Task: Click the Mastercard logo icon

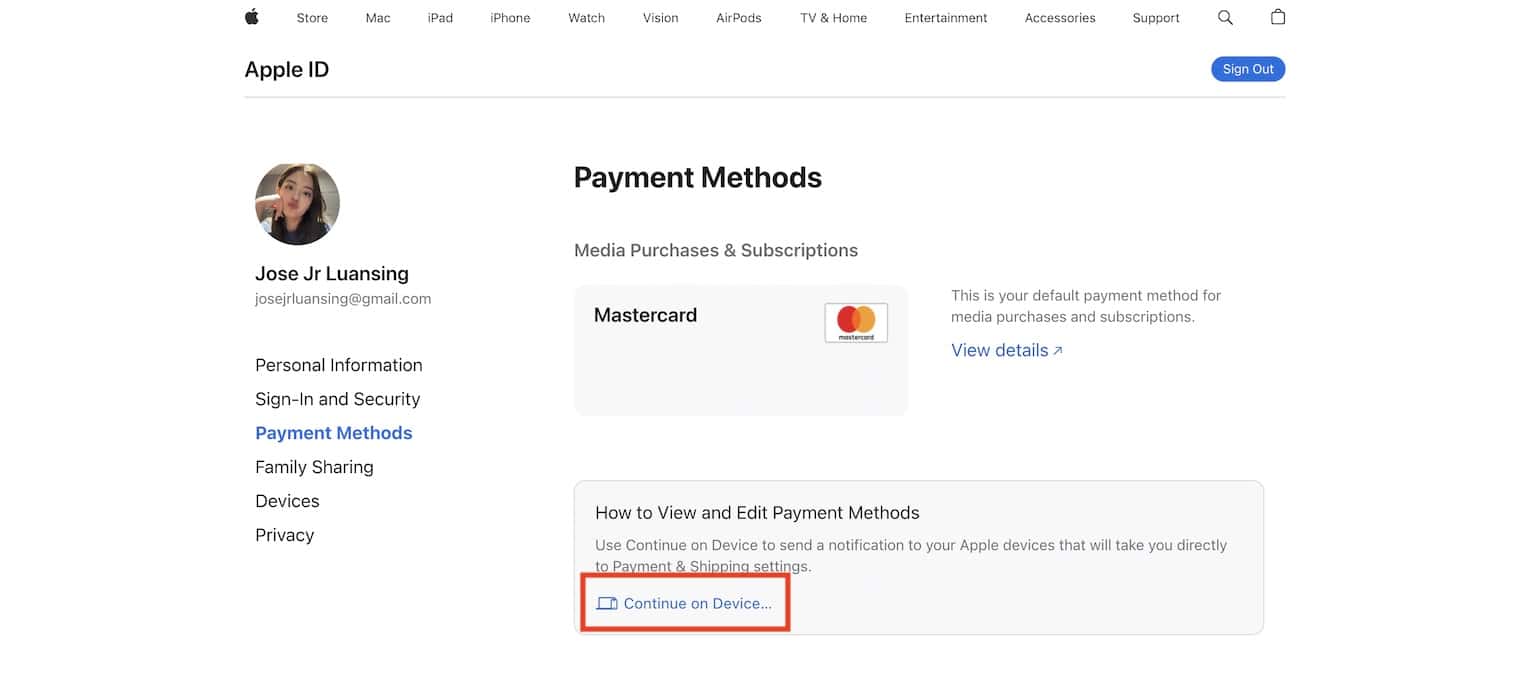Action: click(x=856, y=322)
